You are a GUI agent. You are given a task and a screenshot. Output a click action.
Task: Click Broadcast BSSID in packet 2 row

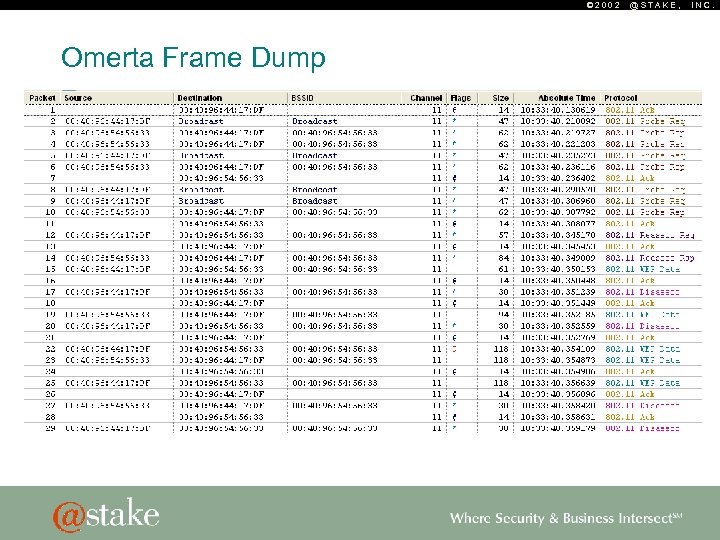(315, 121)
